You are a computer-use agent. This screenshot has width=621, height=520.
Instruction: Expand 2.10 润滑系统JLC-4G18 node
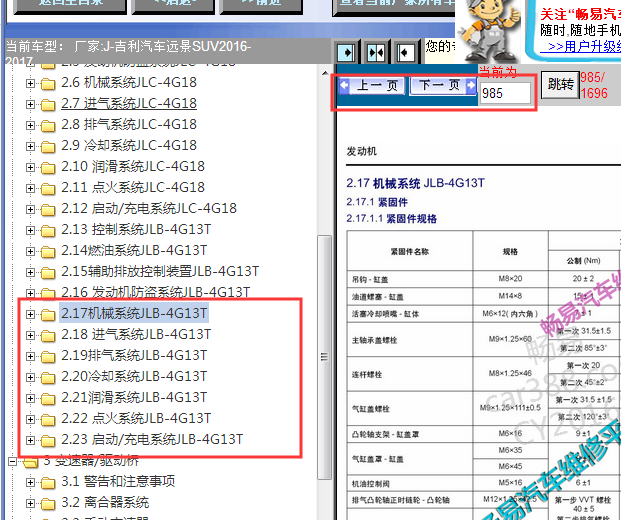30,167
